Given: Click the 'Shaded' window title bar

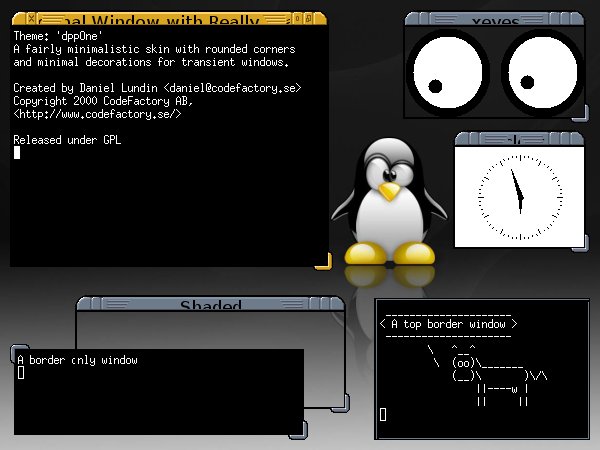Looking at the screenshot, I should (x=211, y=305).
